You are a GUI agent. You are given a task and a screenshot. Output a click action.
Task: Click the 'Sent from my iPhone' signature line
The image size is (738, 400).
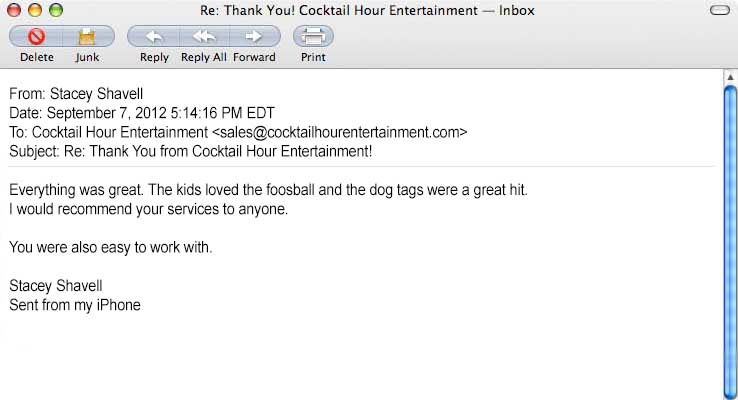pyautogui.click(x=75, y=305)
